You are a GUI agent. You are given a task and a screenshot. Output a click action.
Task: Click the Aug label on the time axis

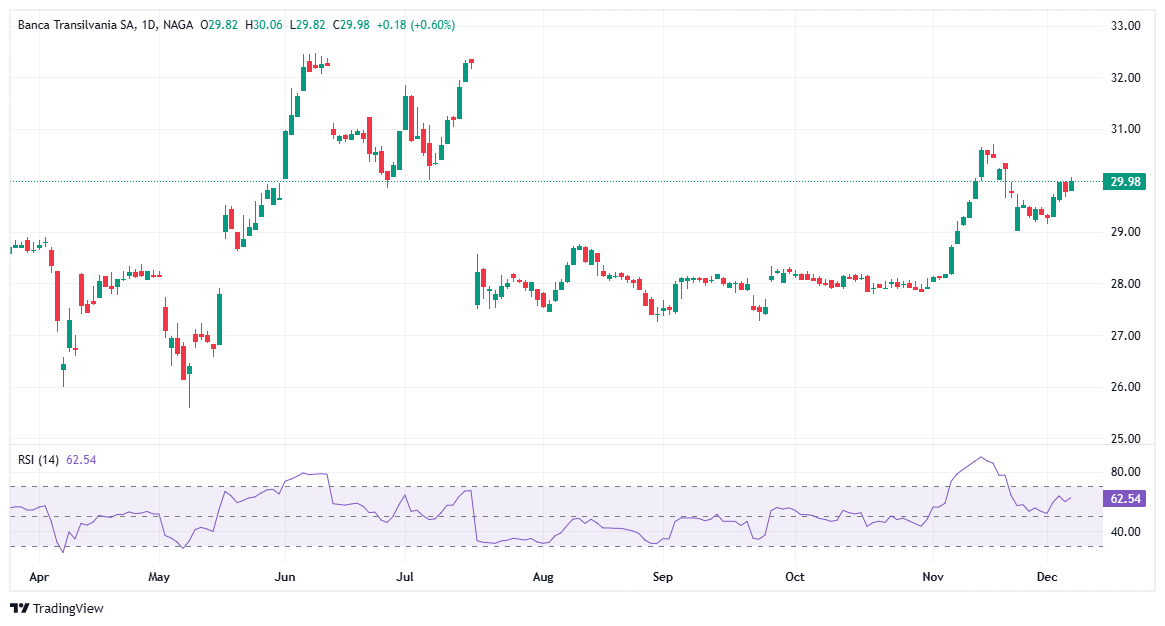point(543,577)
